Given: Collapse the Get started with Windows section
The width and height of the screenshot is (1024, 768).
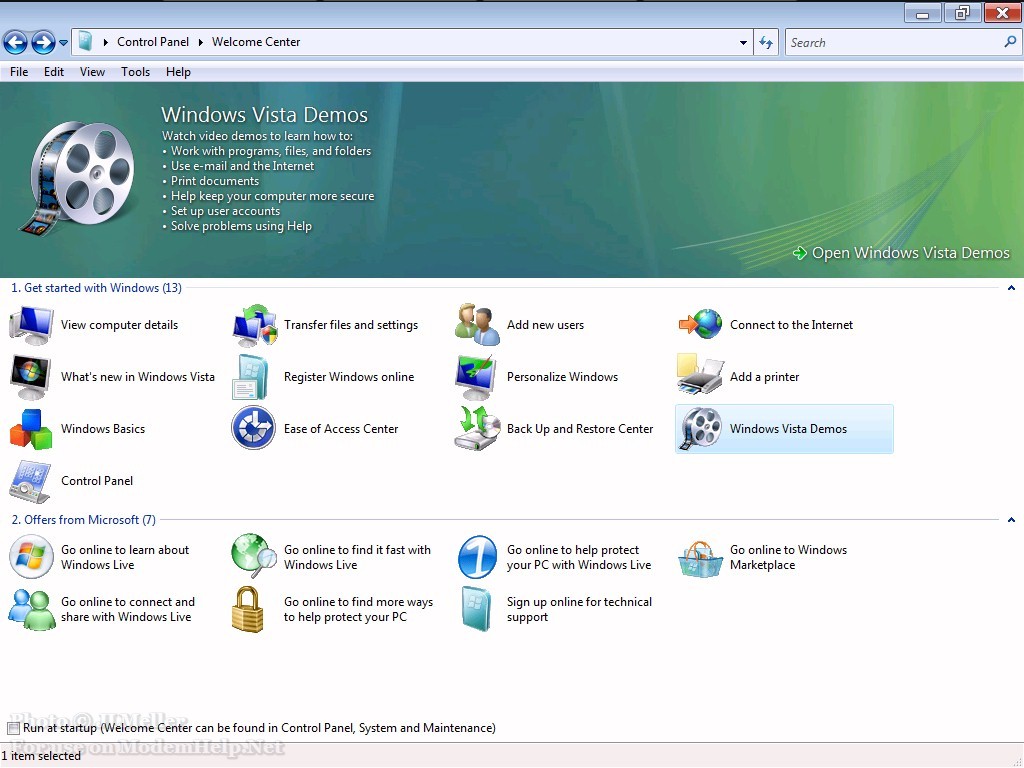Looking at the screenshot, I should pyautogui.click(x=1011, y=288).
